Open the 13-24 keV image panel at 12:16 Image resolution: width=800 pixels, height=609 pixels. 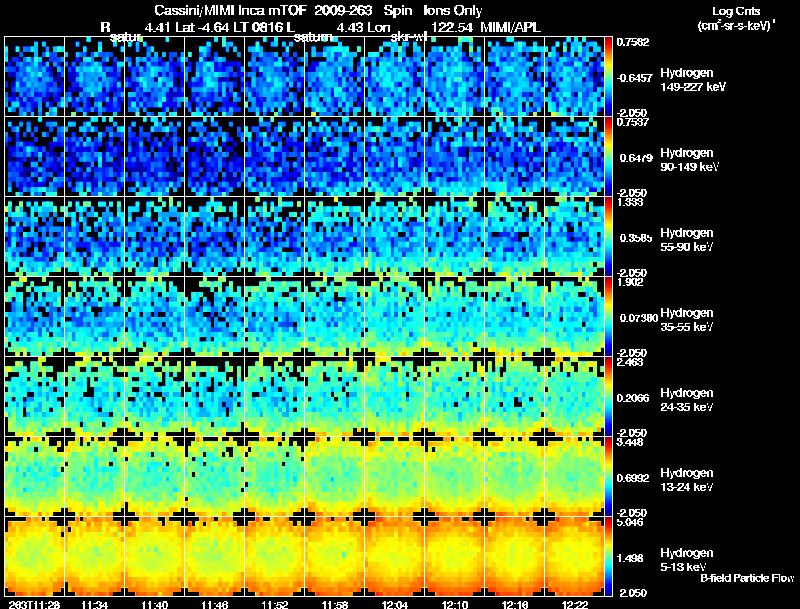pyautogui.click(x=515, y=476)
